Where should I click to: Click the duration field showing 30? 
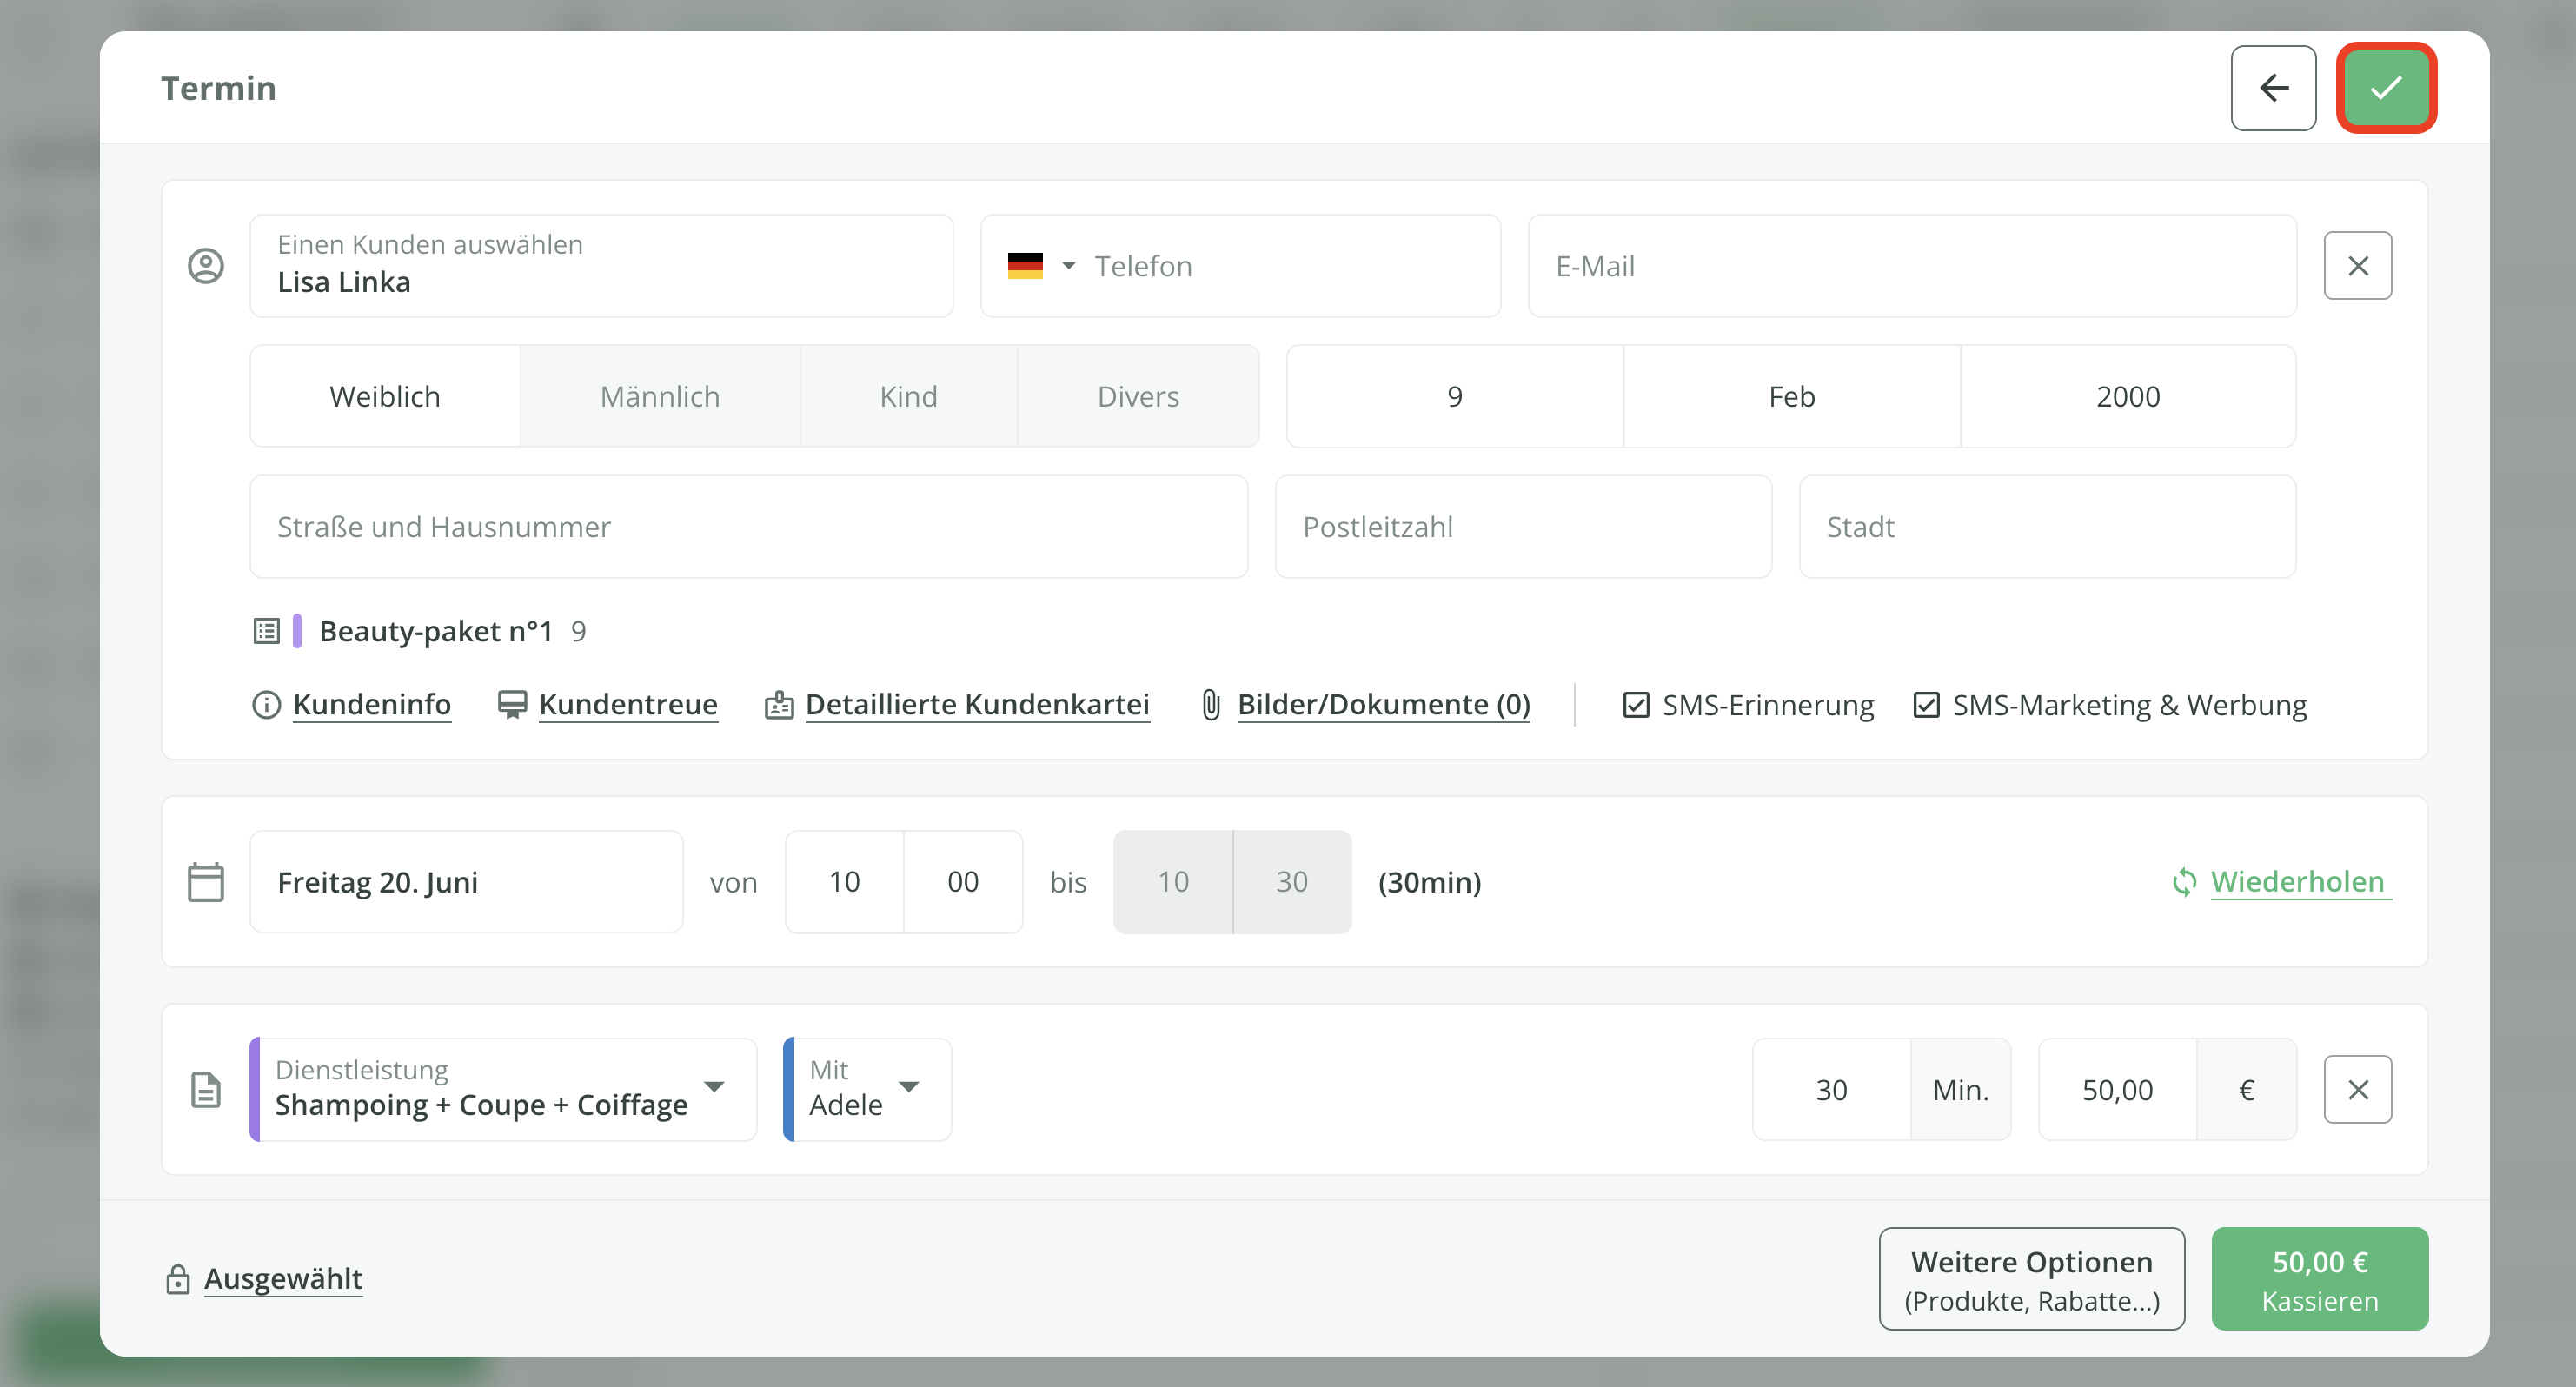click(1831, 1090)
